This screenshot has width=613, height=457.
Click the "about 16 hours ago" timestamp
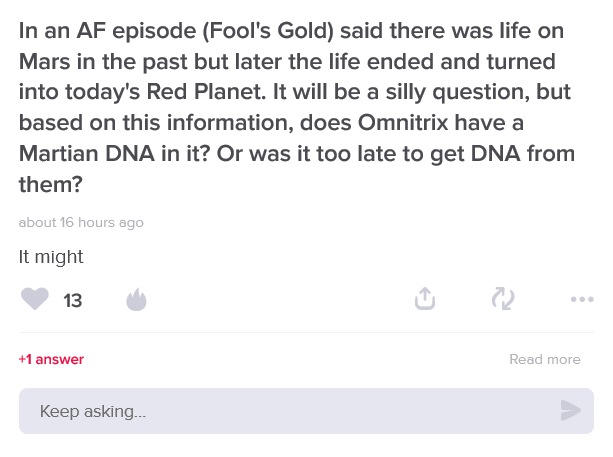click(81, 222)
